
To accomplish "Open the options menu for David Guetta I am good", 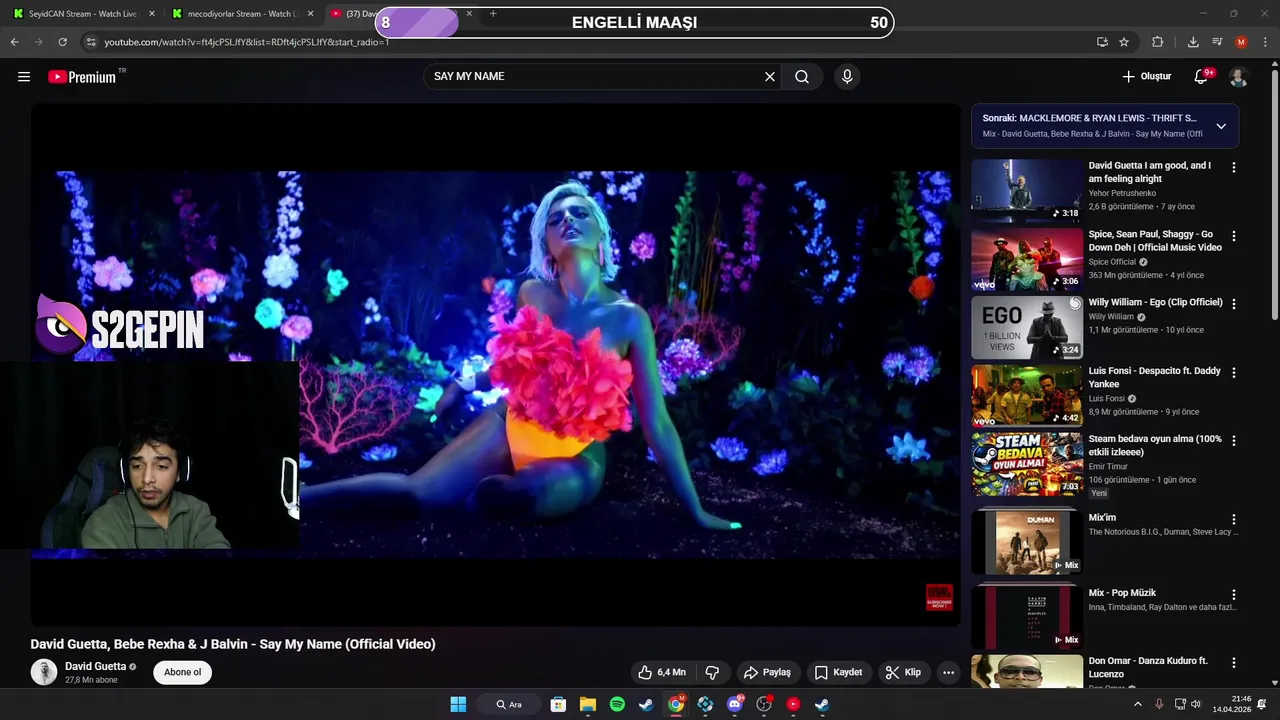I will click(x=1233, y=168).
